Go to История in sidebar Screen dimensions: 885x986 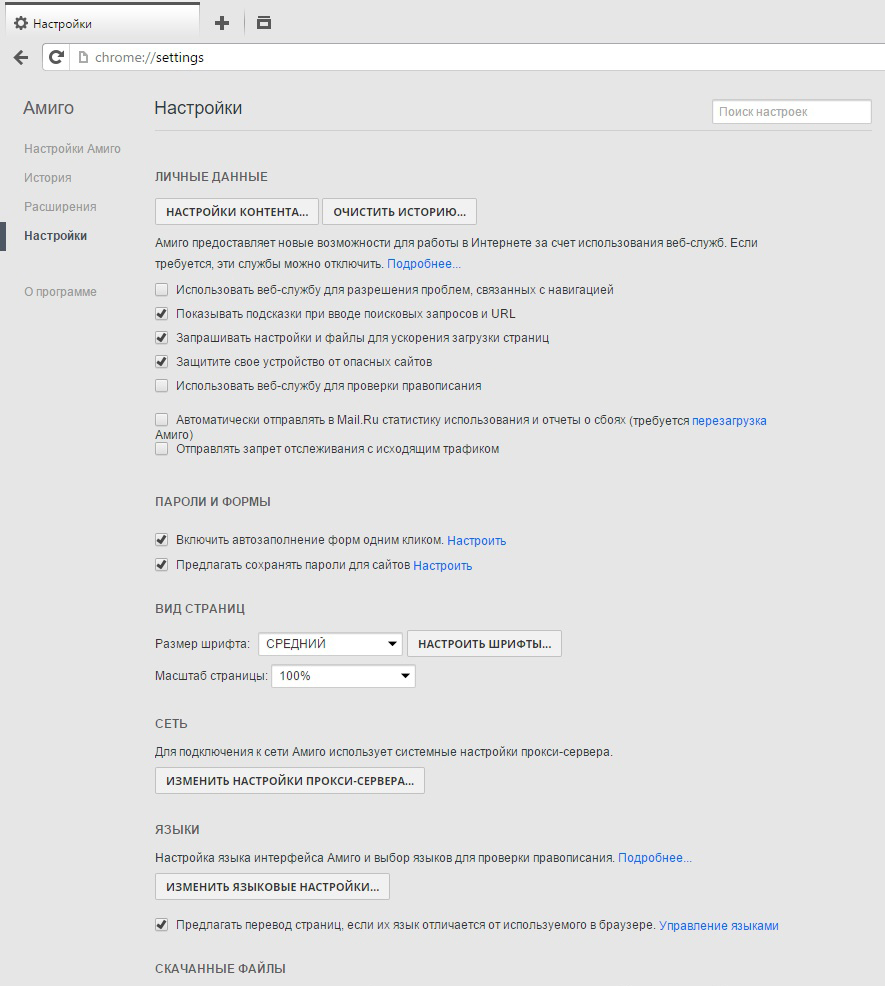pyautogui.click(x=48, y=178)
